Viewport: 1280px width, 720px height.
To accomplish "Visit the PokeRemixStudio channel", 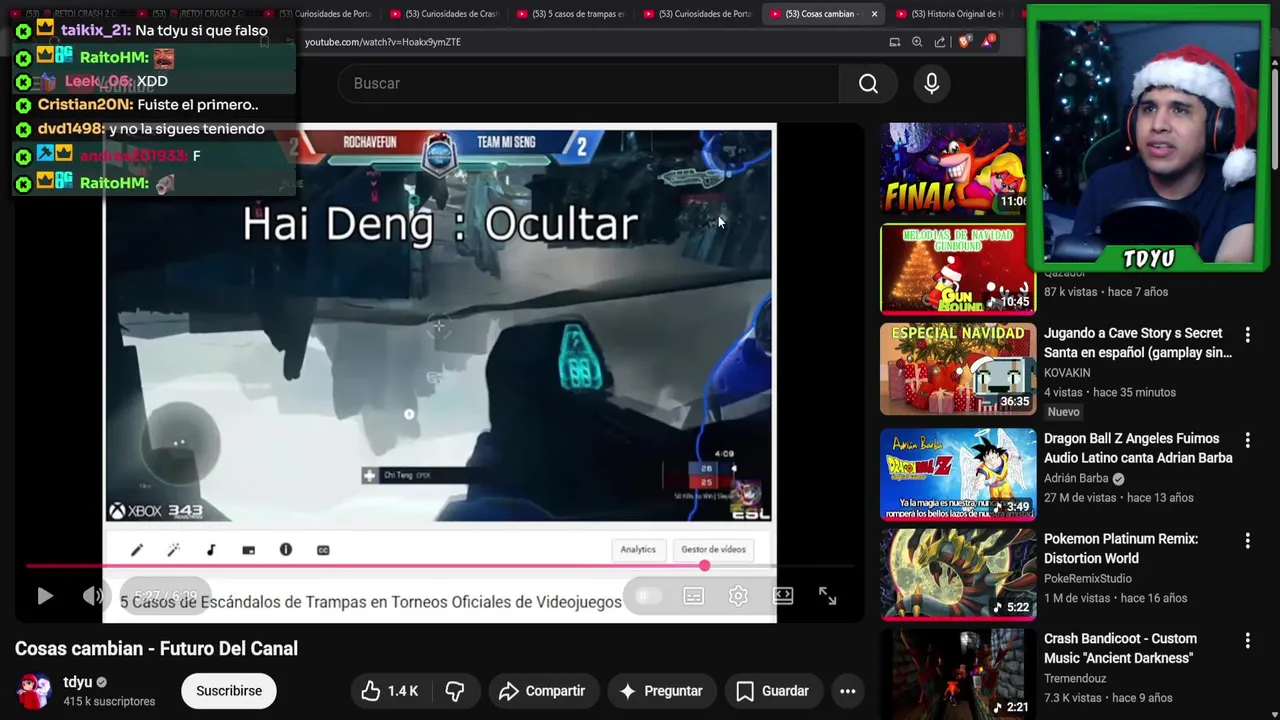I will tap(1088, 579).
